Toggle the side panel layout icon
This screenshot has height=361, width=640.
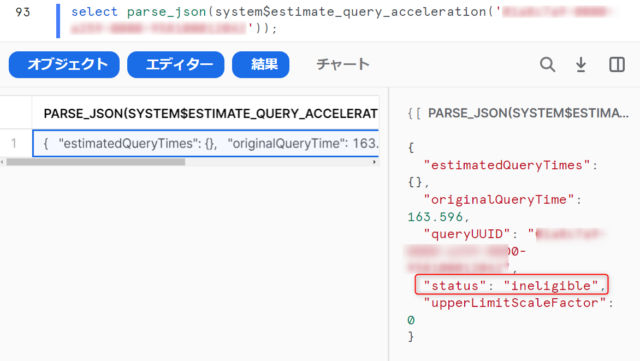(x=617, y=65)
